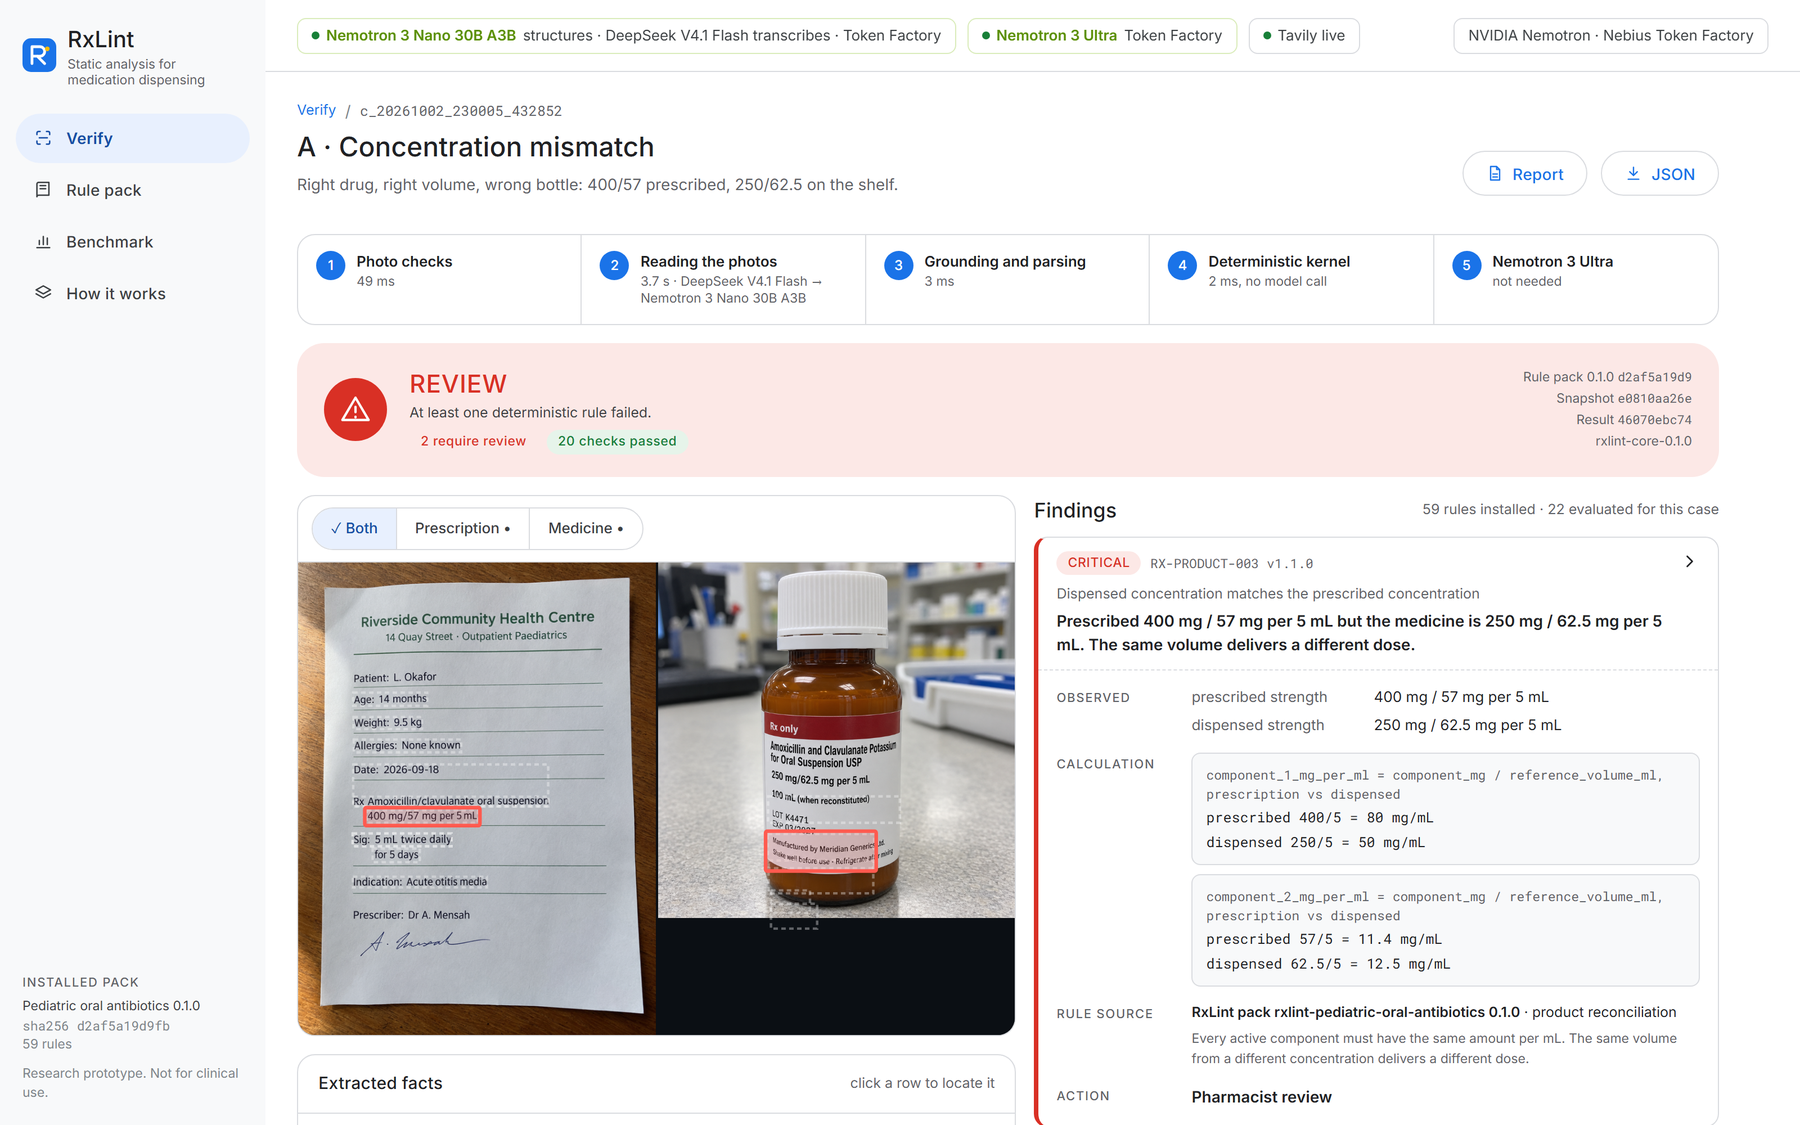Viewport: 1800px width, 1125px height.
Task: Click the step 3 Grounding and parsing circle
Action: pos(898,266)
